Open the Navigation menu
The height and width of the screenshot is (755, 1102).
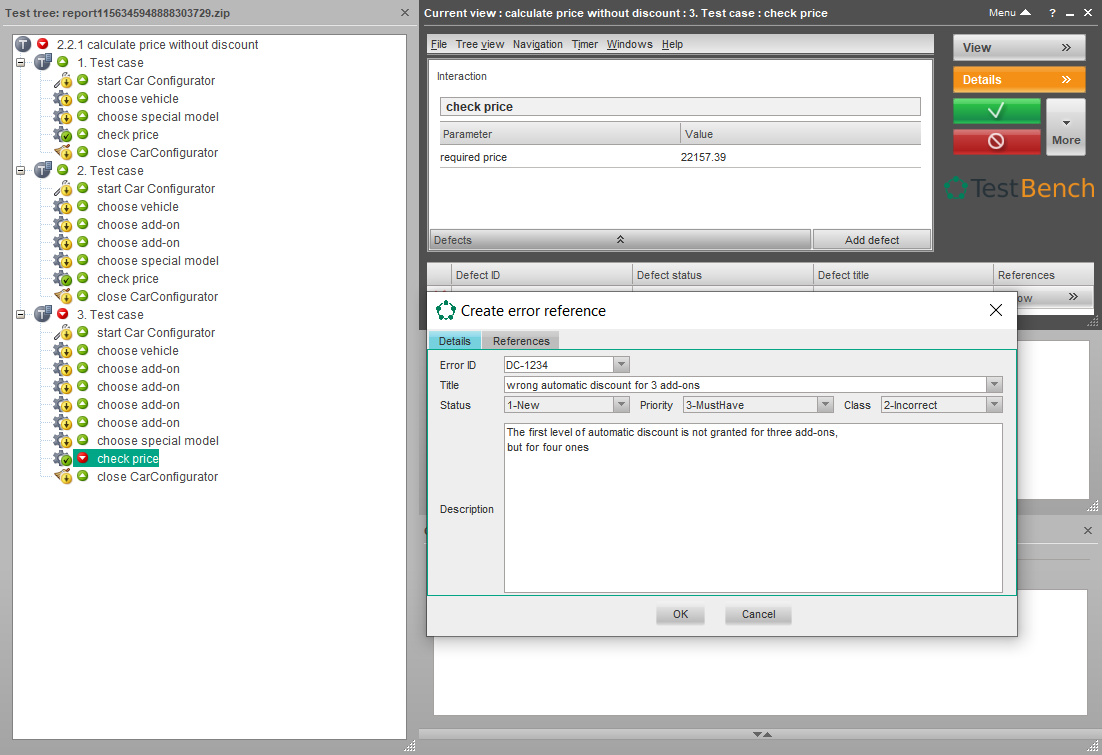coord(538,44)
